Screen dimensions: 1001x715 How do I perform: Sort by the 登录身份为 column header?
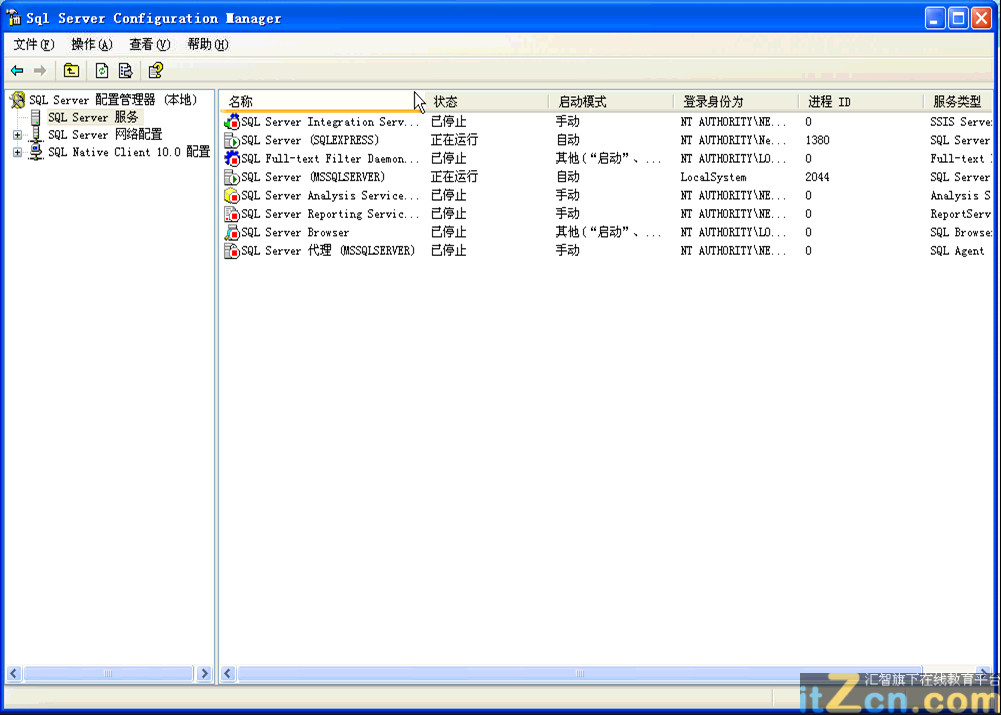click(736, 102)
